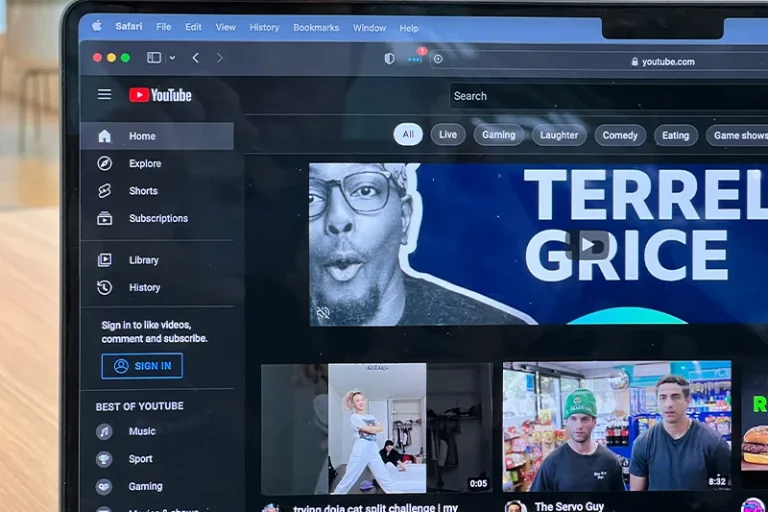Screen dimensions: 768x512
Task: Open the View menu
Action: pos(225,27)
